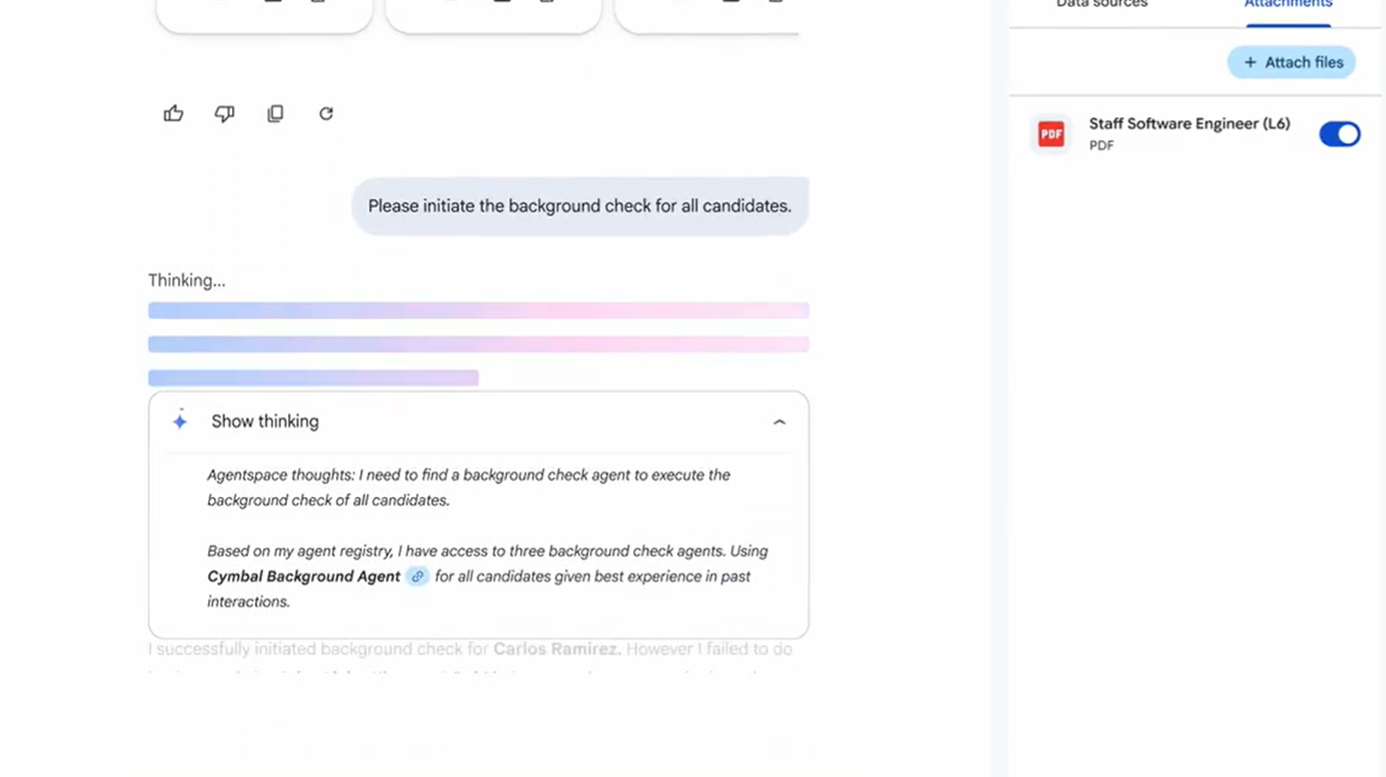This screenshot has width=1386, height=777.
Task: Click the background check request message bubble
Action: (x=580, y=206)
